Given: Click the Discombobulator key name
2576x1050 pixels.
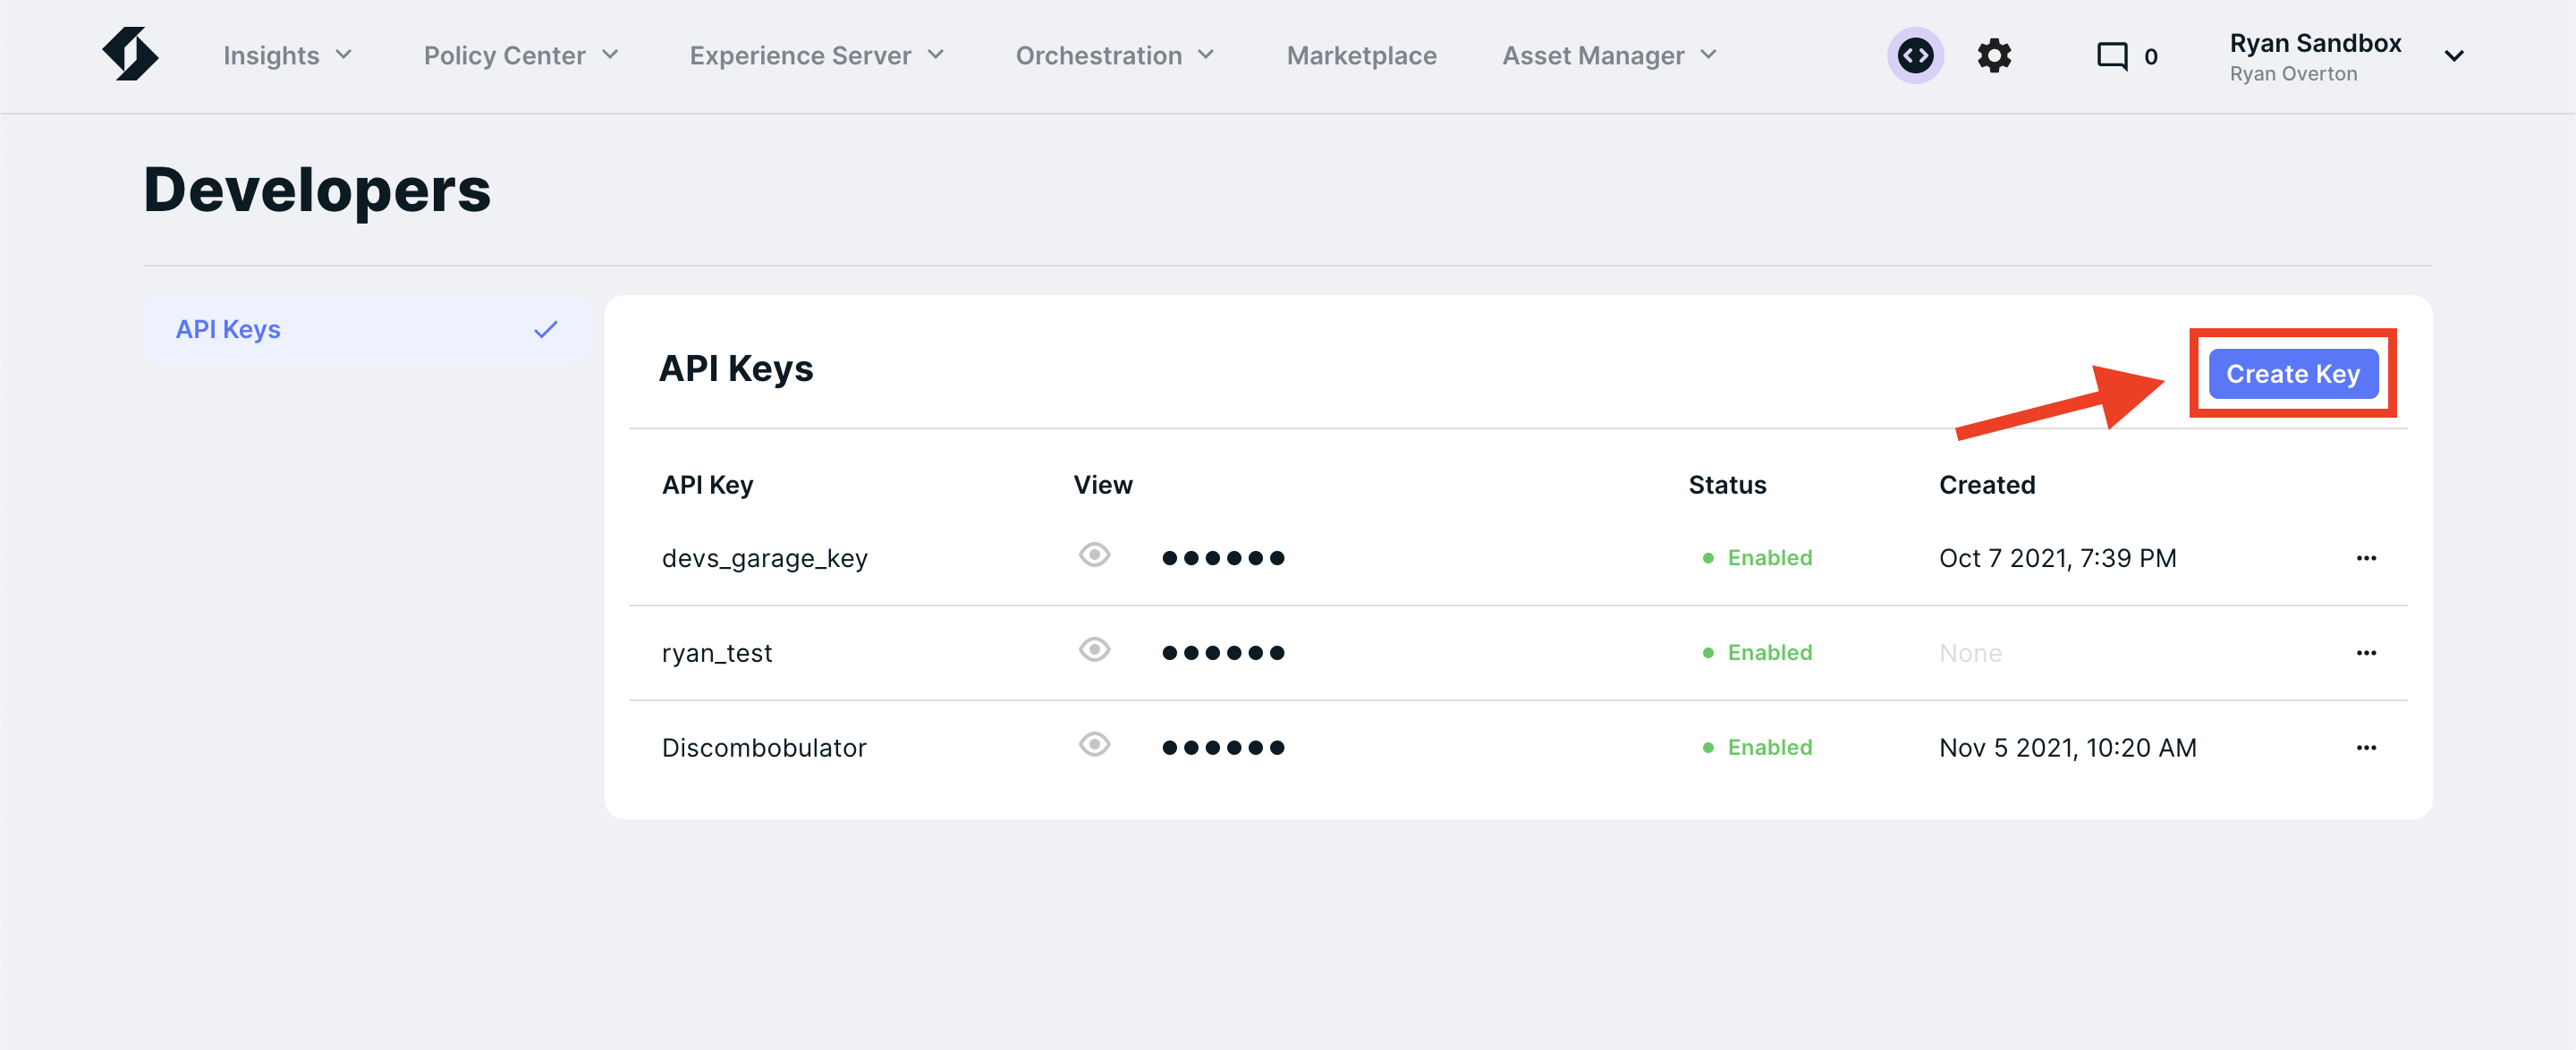Looking at the screenshot, I should pos(764,748).
